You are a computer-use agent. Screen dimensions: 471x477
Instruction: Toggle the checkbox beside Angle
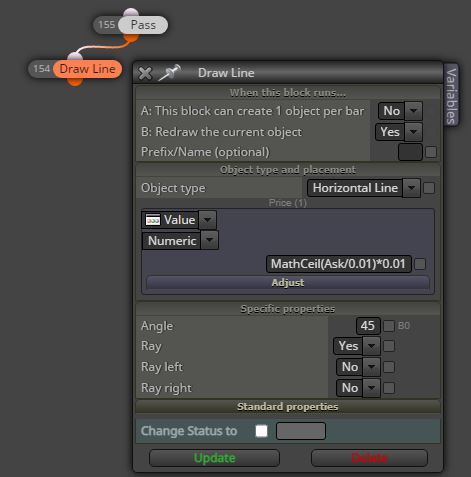click(x=389, y=326)
